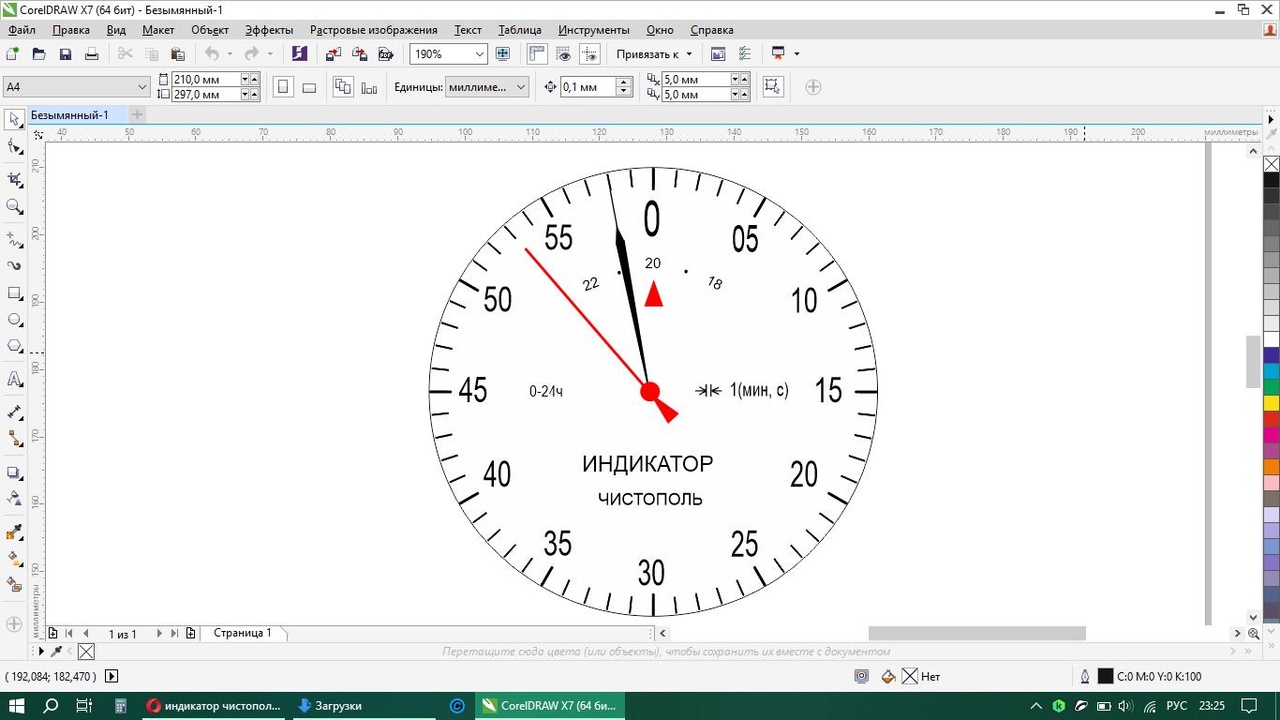
Task: Select the Text tool
Action: point(15,380)
